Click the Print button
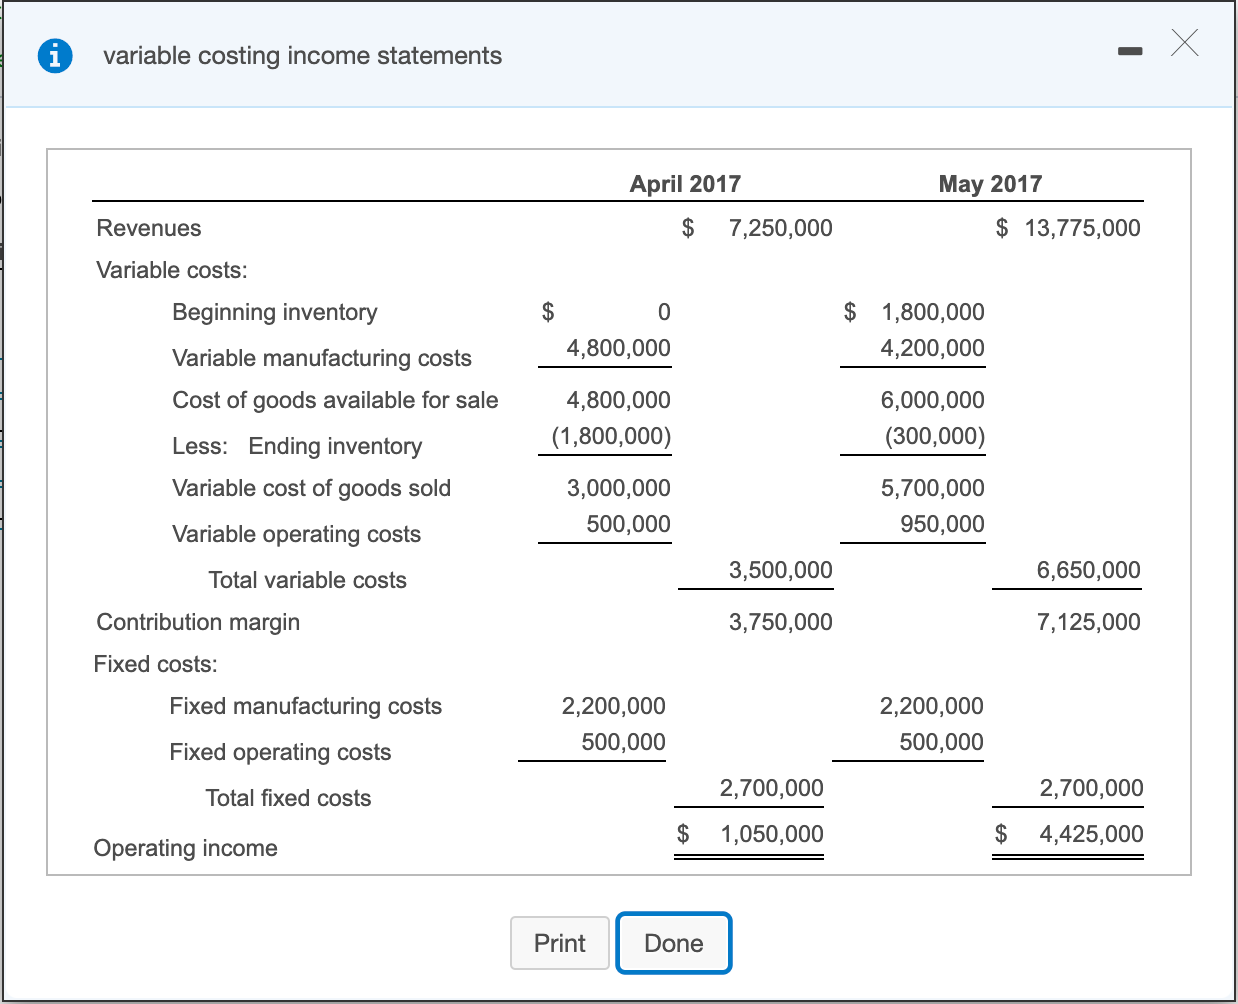 point(559,942)
